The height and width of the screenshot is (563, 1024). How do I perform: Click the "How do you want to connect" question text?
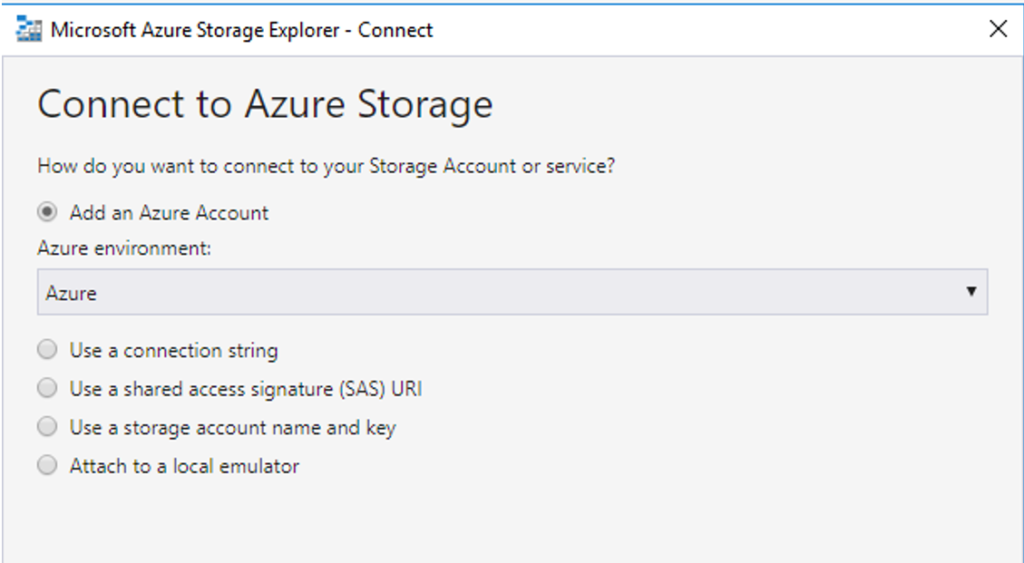(x=326, y=166)
